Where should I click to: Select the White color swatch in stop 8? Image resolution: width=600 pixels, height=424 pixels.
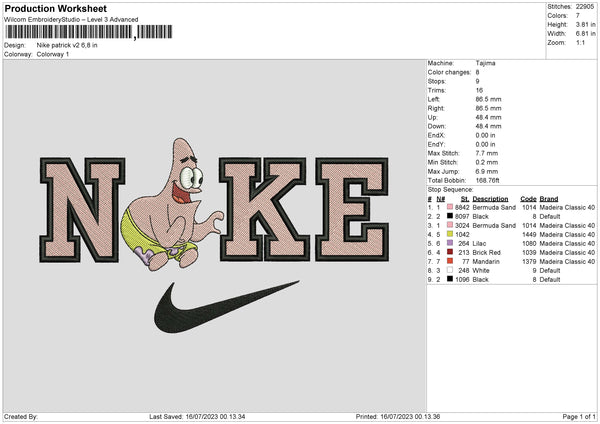point(450,270)
